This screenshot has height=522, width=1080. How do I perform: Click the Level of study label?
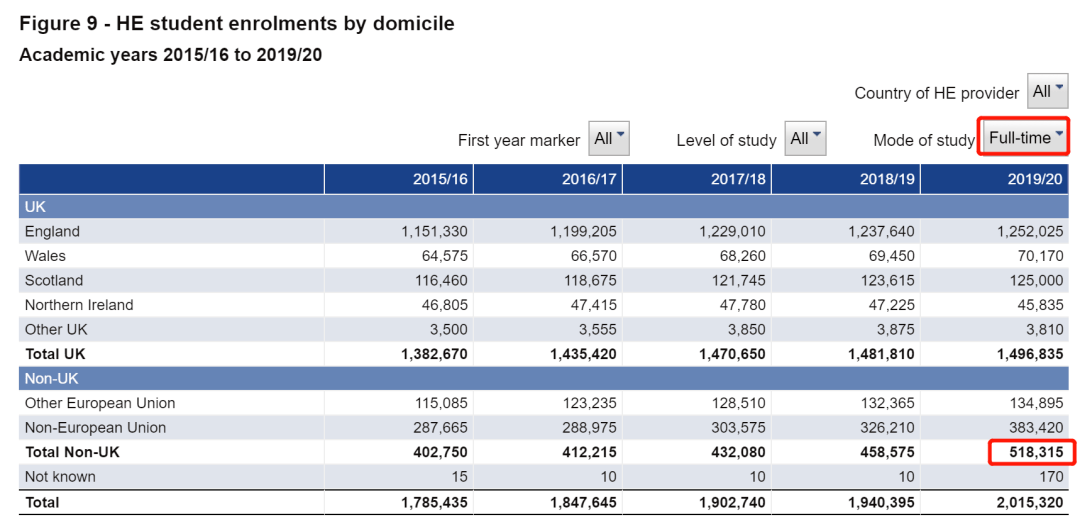coord(727,140)
